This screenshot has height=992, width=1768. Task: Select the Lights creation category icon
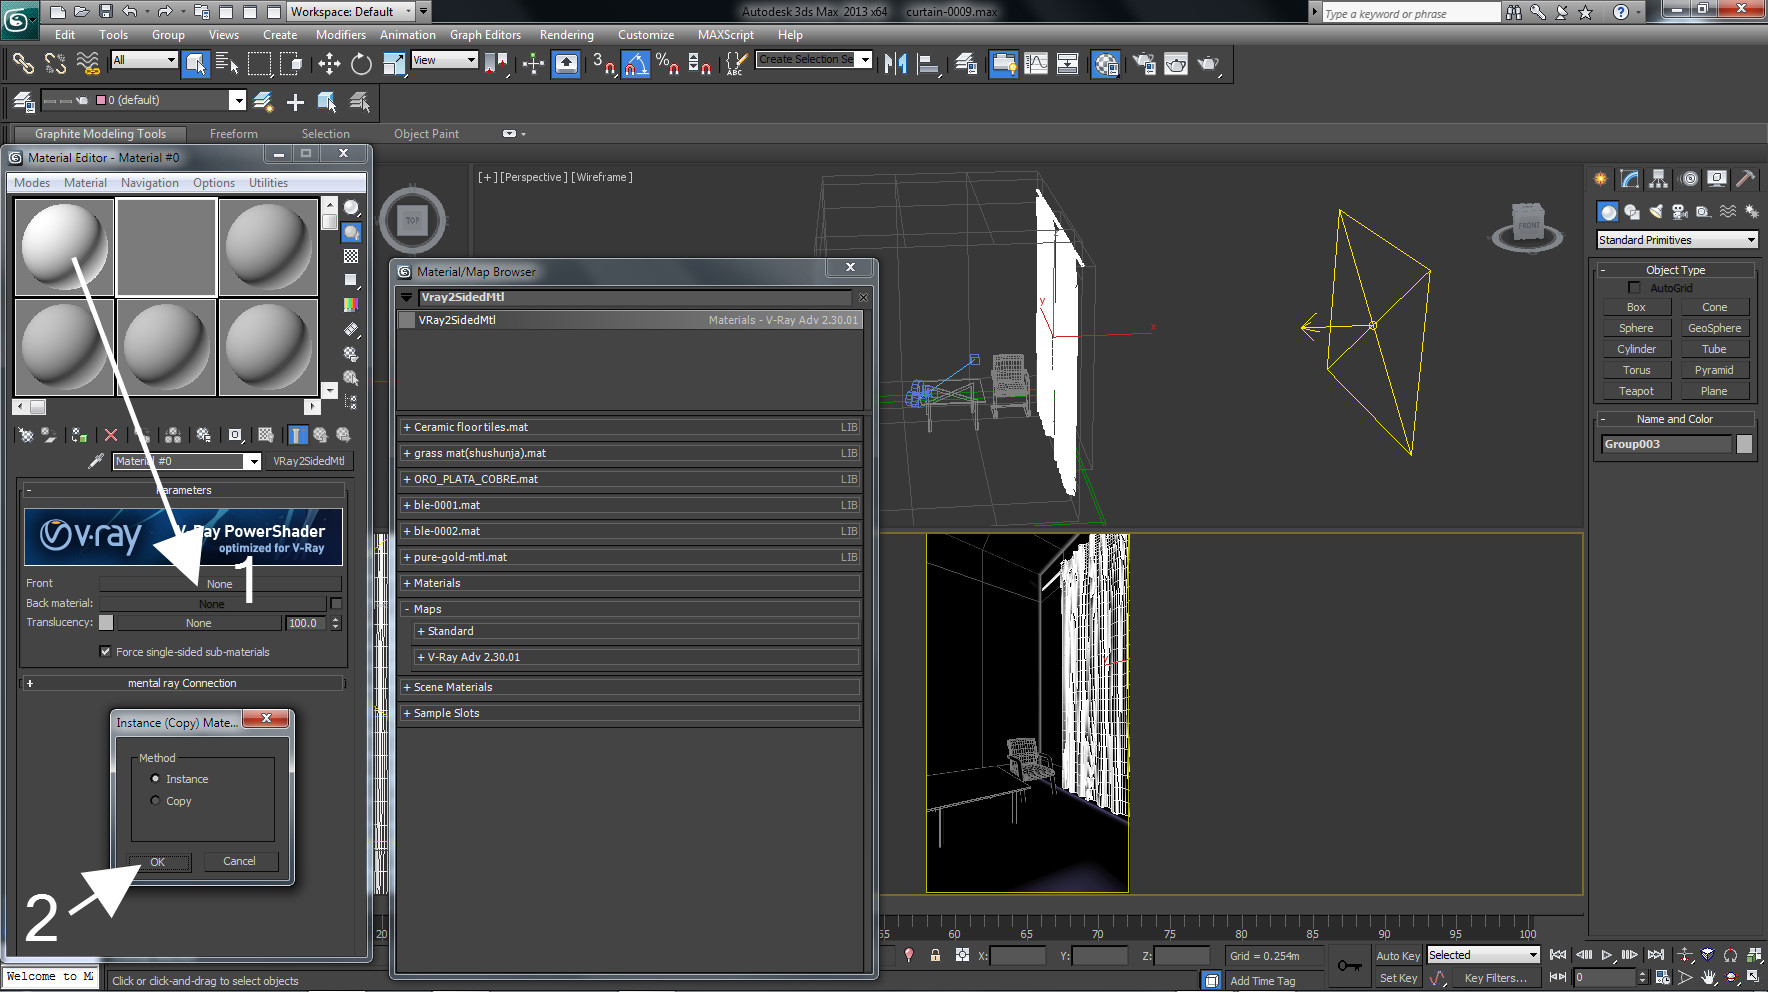pos(1656,212)
